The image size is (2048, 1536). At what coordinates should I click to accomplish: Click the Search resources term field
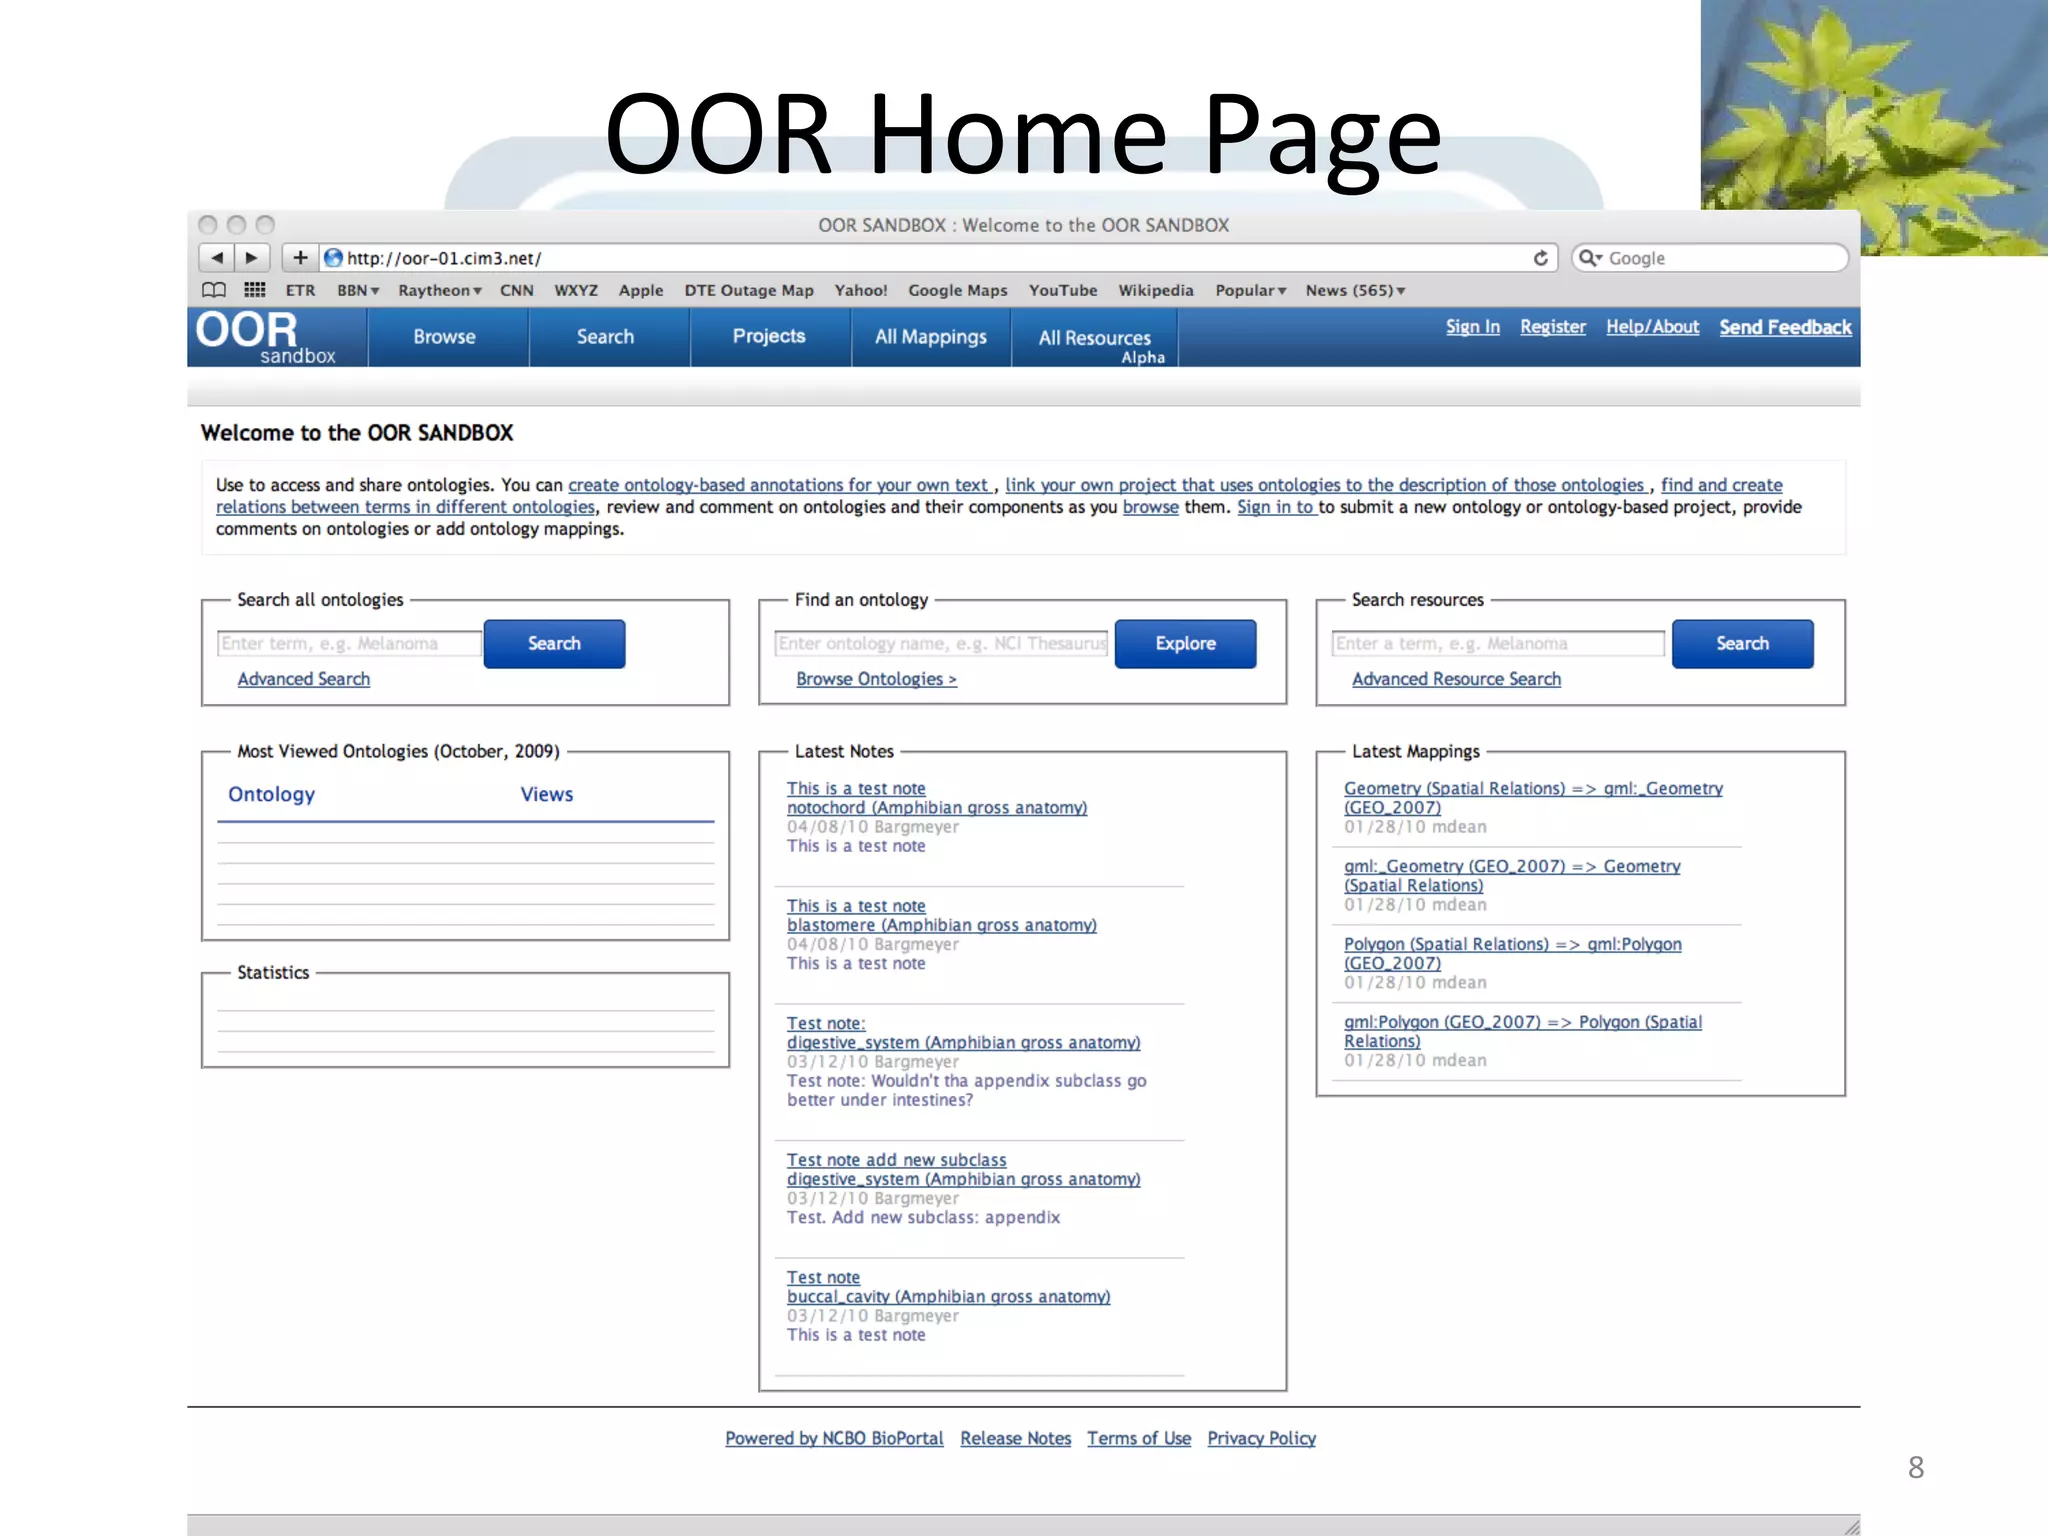[x=1499, y=644]
